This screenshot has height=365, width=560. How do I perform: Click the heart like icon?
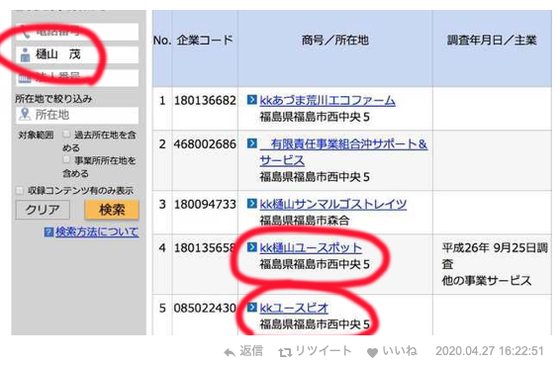click(372, 353)
